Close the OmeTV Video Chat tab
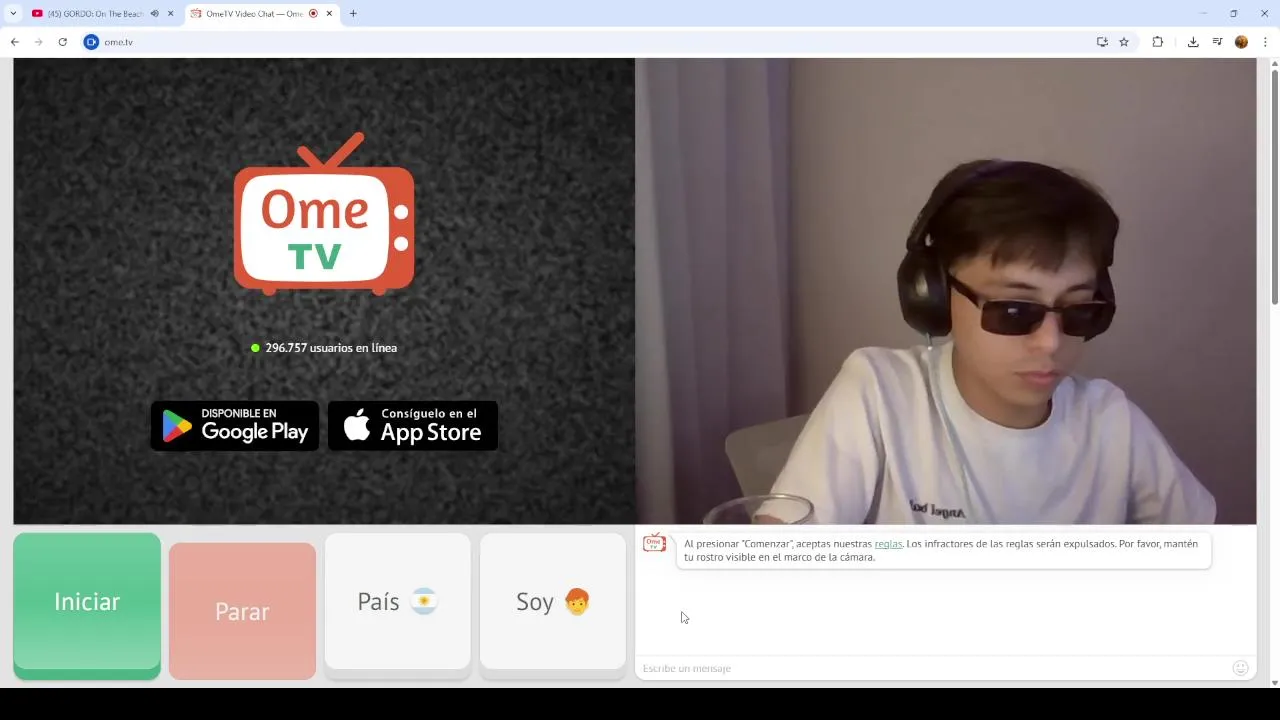1280x720 pixels. (329, 14)
